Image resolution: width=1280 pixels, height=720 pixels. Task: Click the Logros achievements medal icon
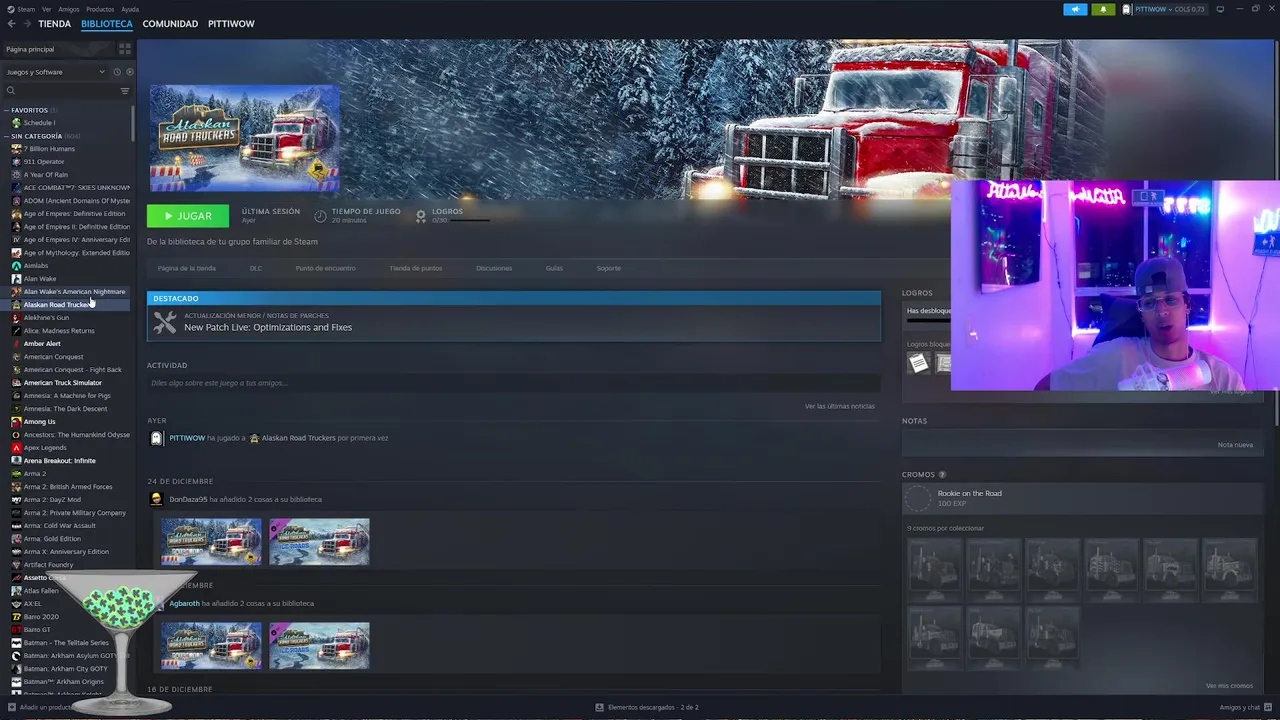pos(421,215)
